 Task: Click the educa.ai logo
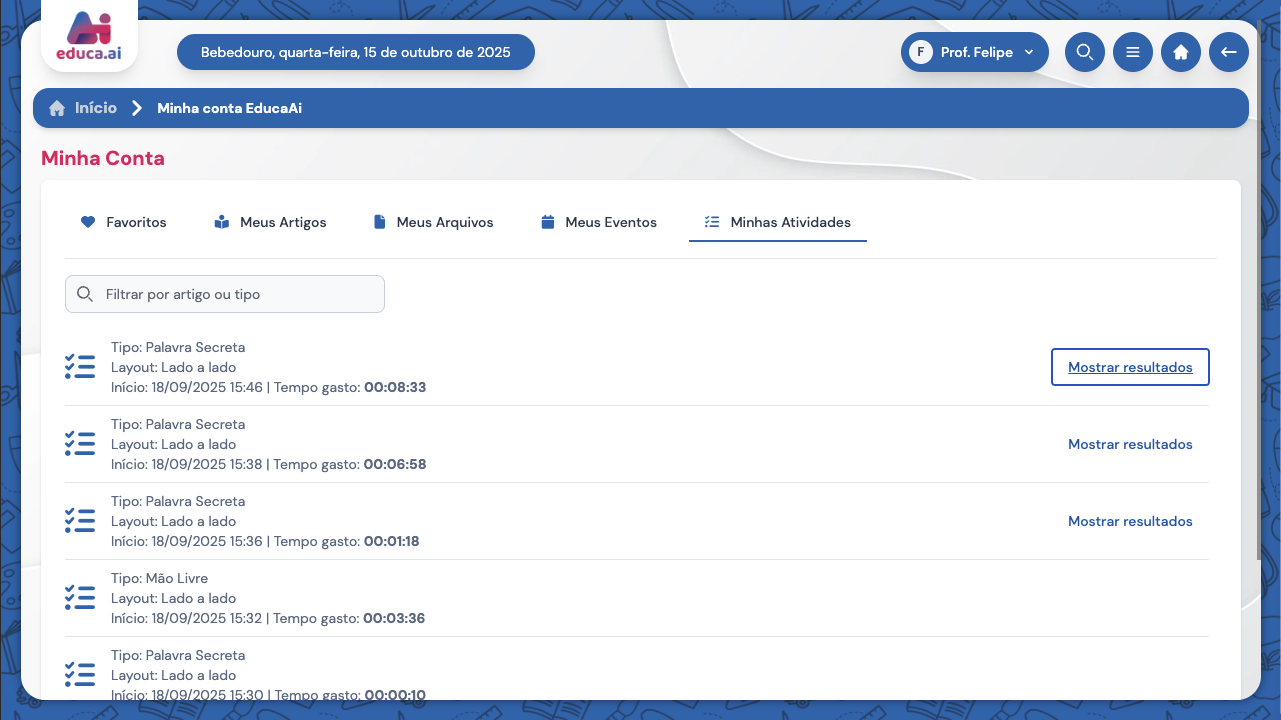89,37
